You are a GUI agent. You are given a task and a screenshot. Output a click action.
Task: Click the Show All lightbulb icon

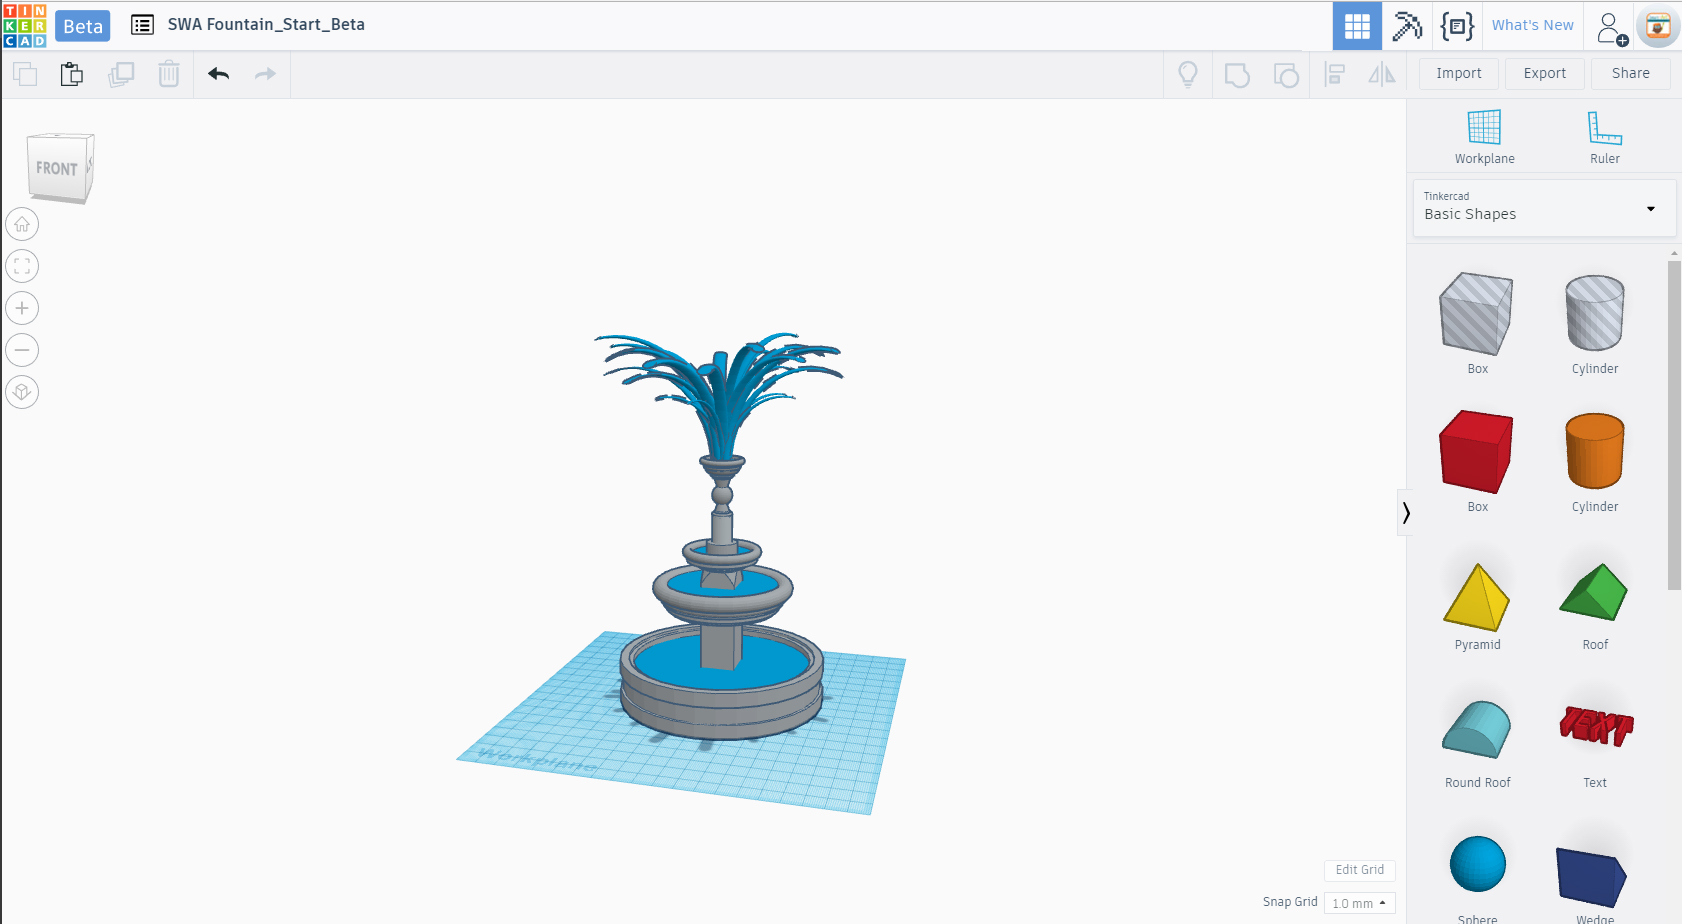(1188, 74)
